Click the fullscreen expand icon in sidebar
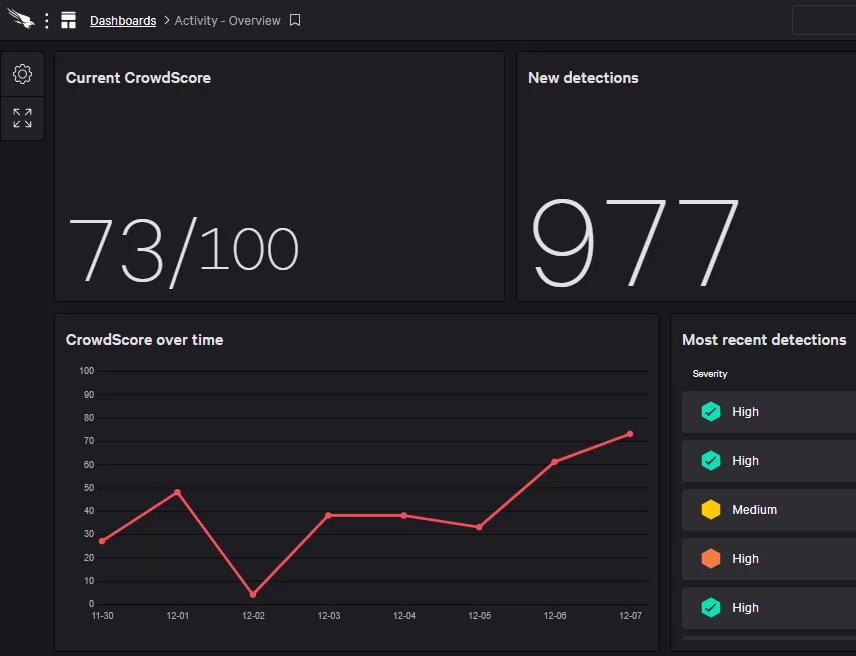 coord(22,118)
